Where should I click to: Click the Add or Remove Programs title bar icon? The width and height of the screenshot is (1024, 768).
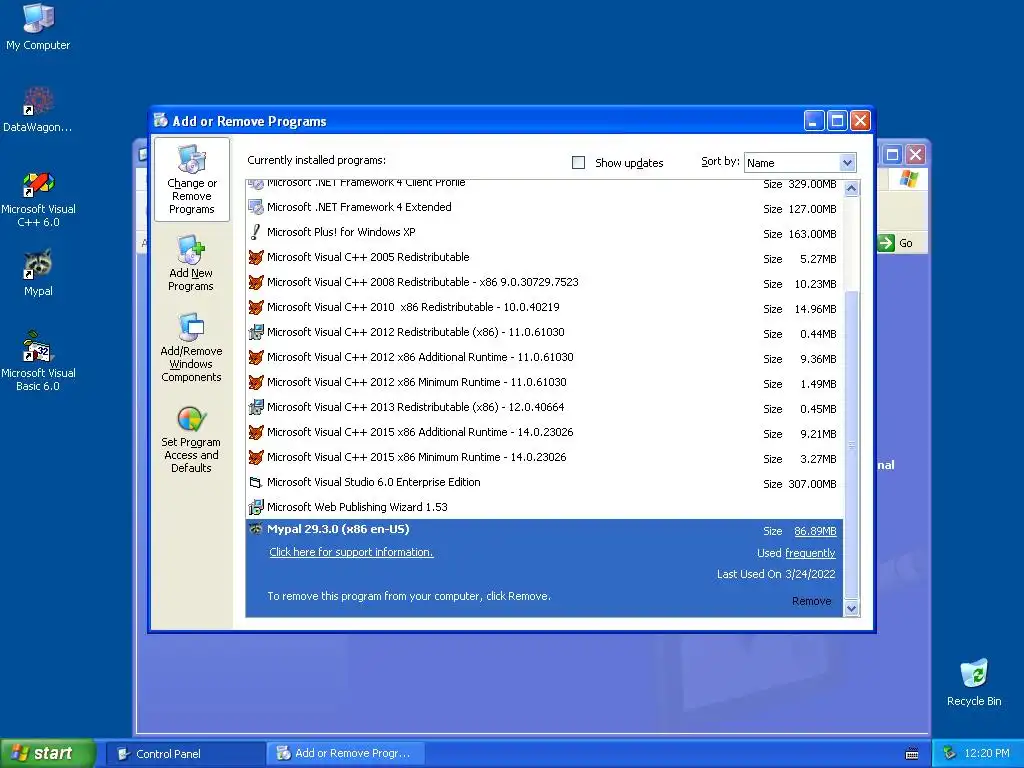point(161,120)
